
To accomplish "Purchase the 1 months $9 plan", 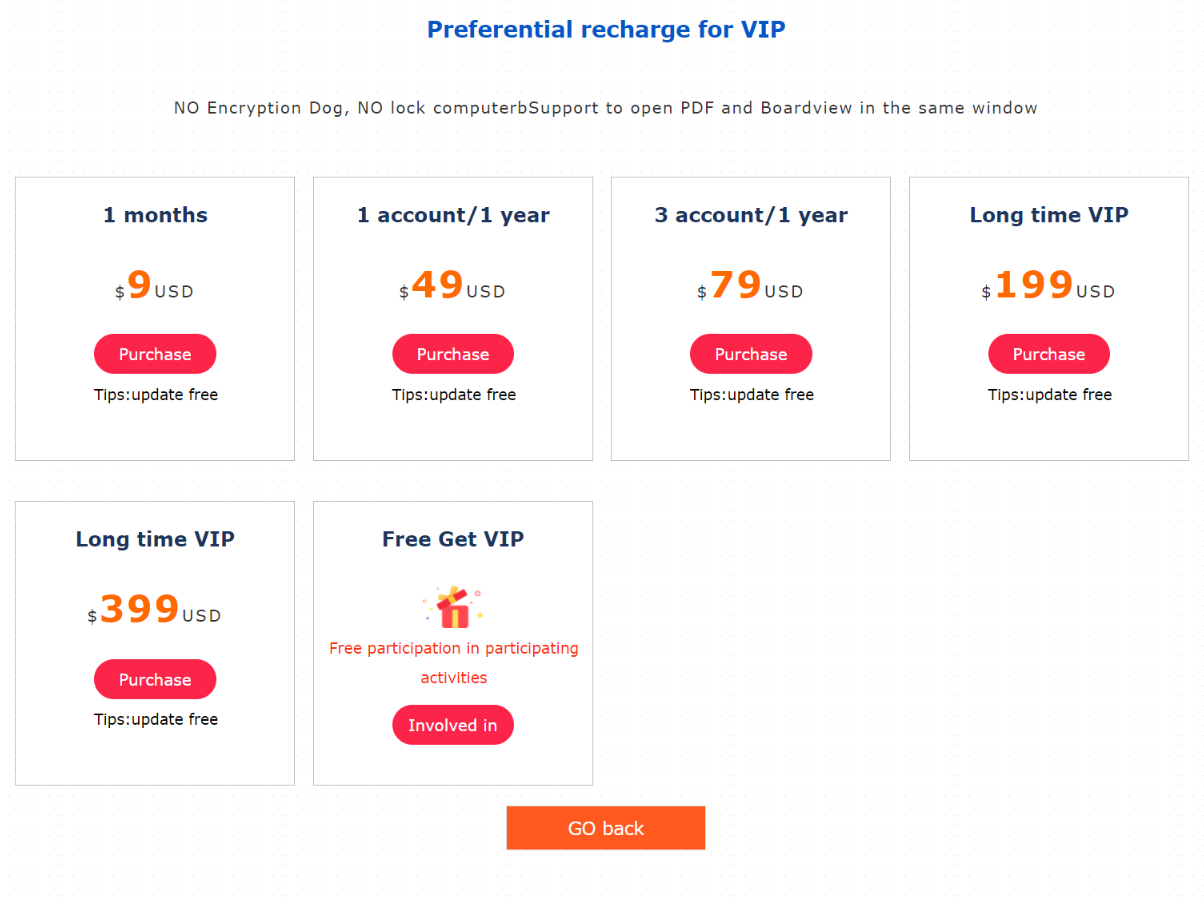I will pyautogui.click(x=155, y=354).
